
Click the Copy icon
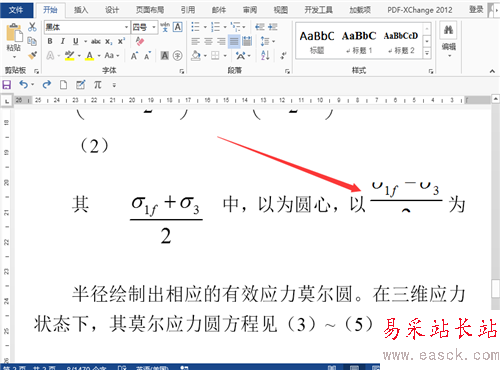click(x=32, y=41)
